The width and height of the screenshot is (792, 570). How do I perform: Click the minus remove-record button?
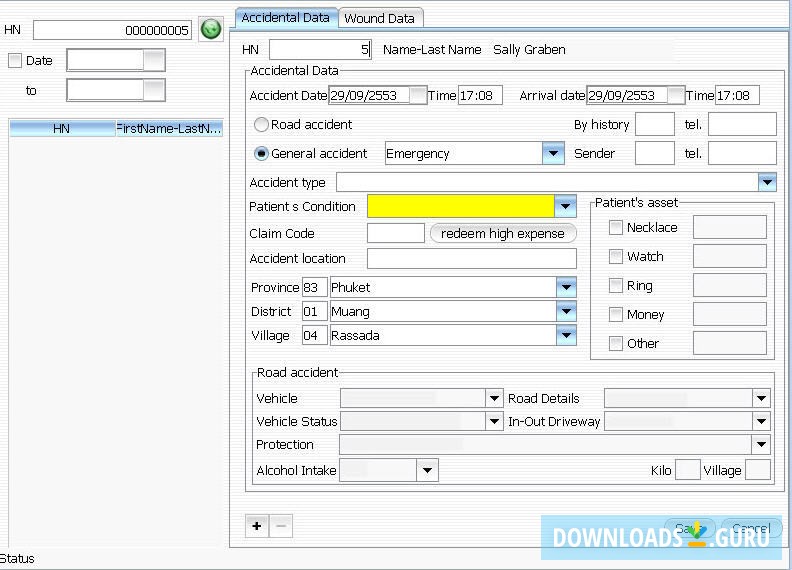(x=281, y=526)
